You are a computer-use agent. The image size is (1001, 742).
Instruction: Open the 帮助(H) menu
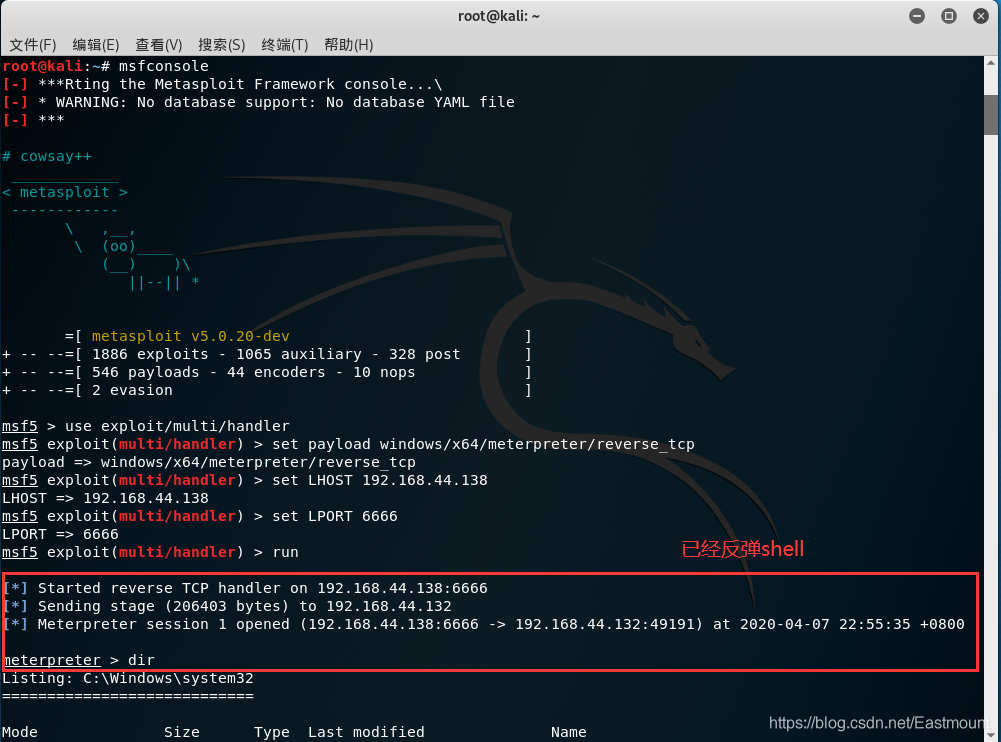click(x=349, y=45)
